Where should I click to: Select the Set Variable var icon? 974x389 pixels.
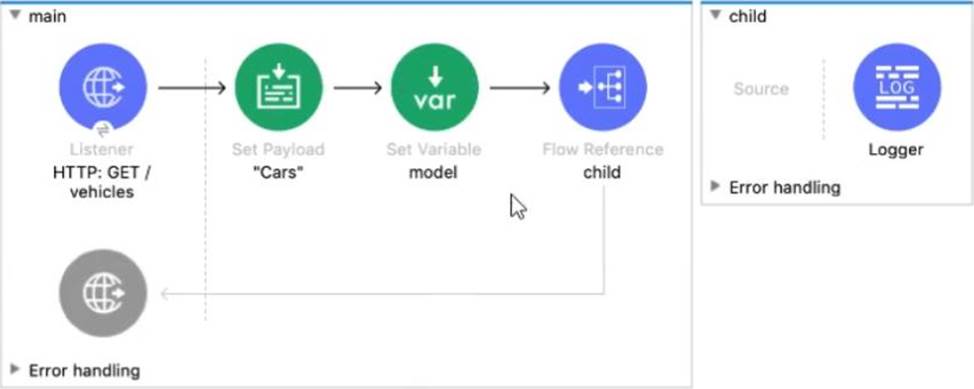tap(435, 87)
